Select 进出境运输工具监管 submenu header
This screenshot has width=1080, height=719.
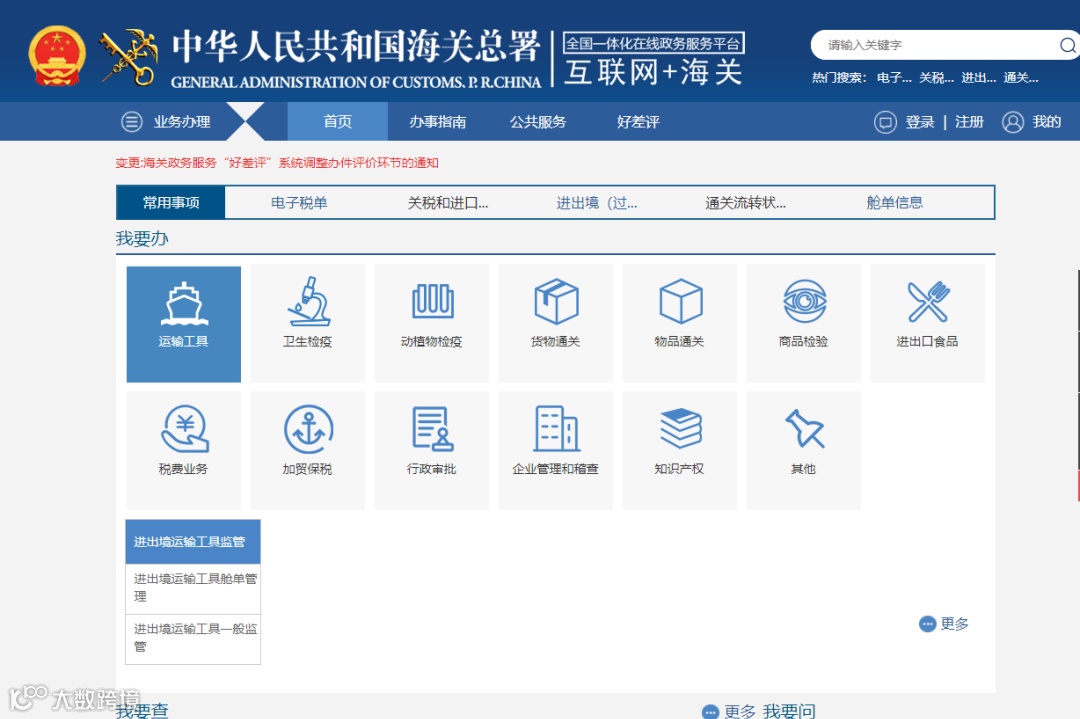click(193, 541)
